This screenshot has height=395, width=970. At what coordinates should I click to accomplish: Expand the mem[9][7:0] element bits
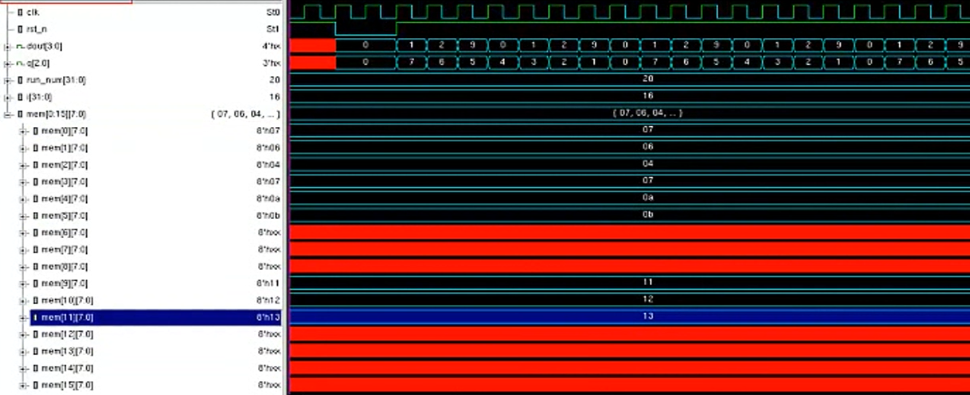(24, 284)
